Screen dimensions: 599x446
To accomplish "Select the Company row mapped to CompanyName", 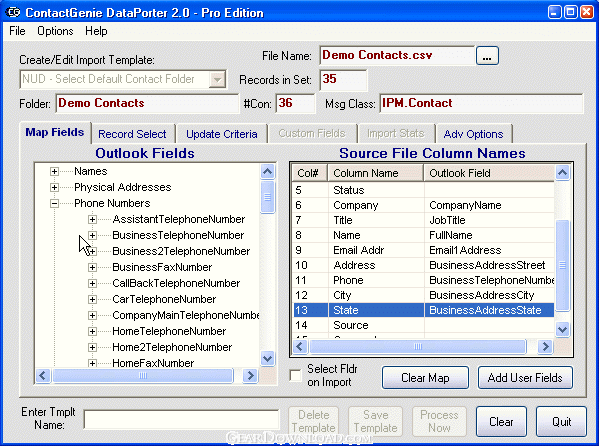I will [423, 205].
